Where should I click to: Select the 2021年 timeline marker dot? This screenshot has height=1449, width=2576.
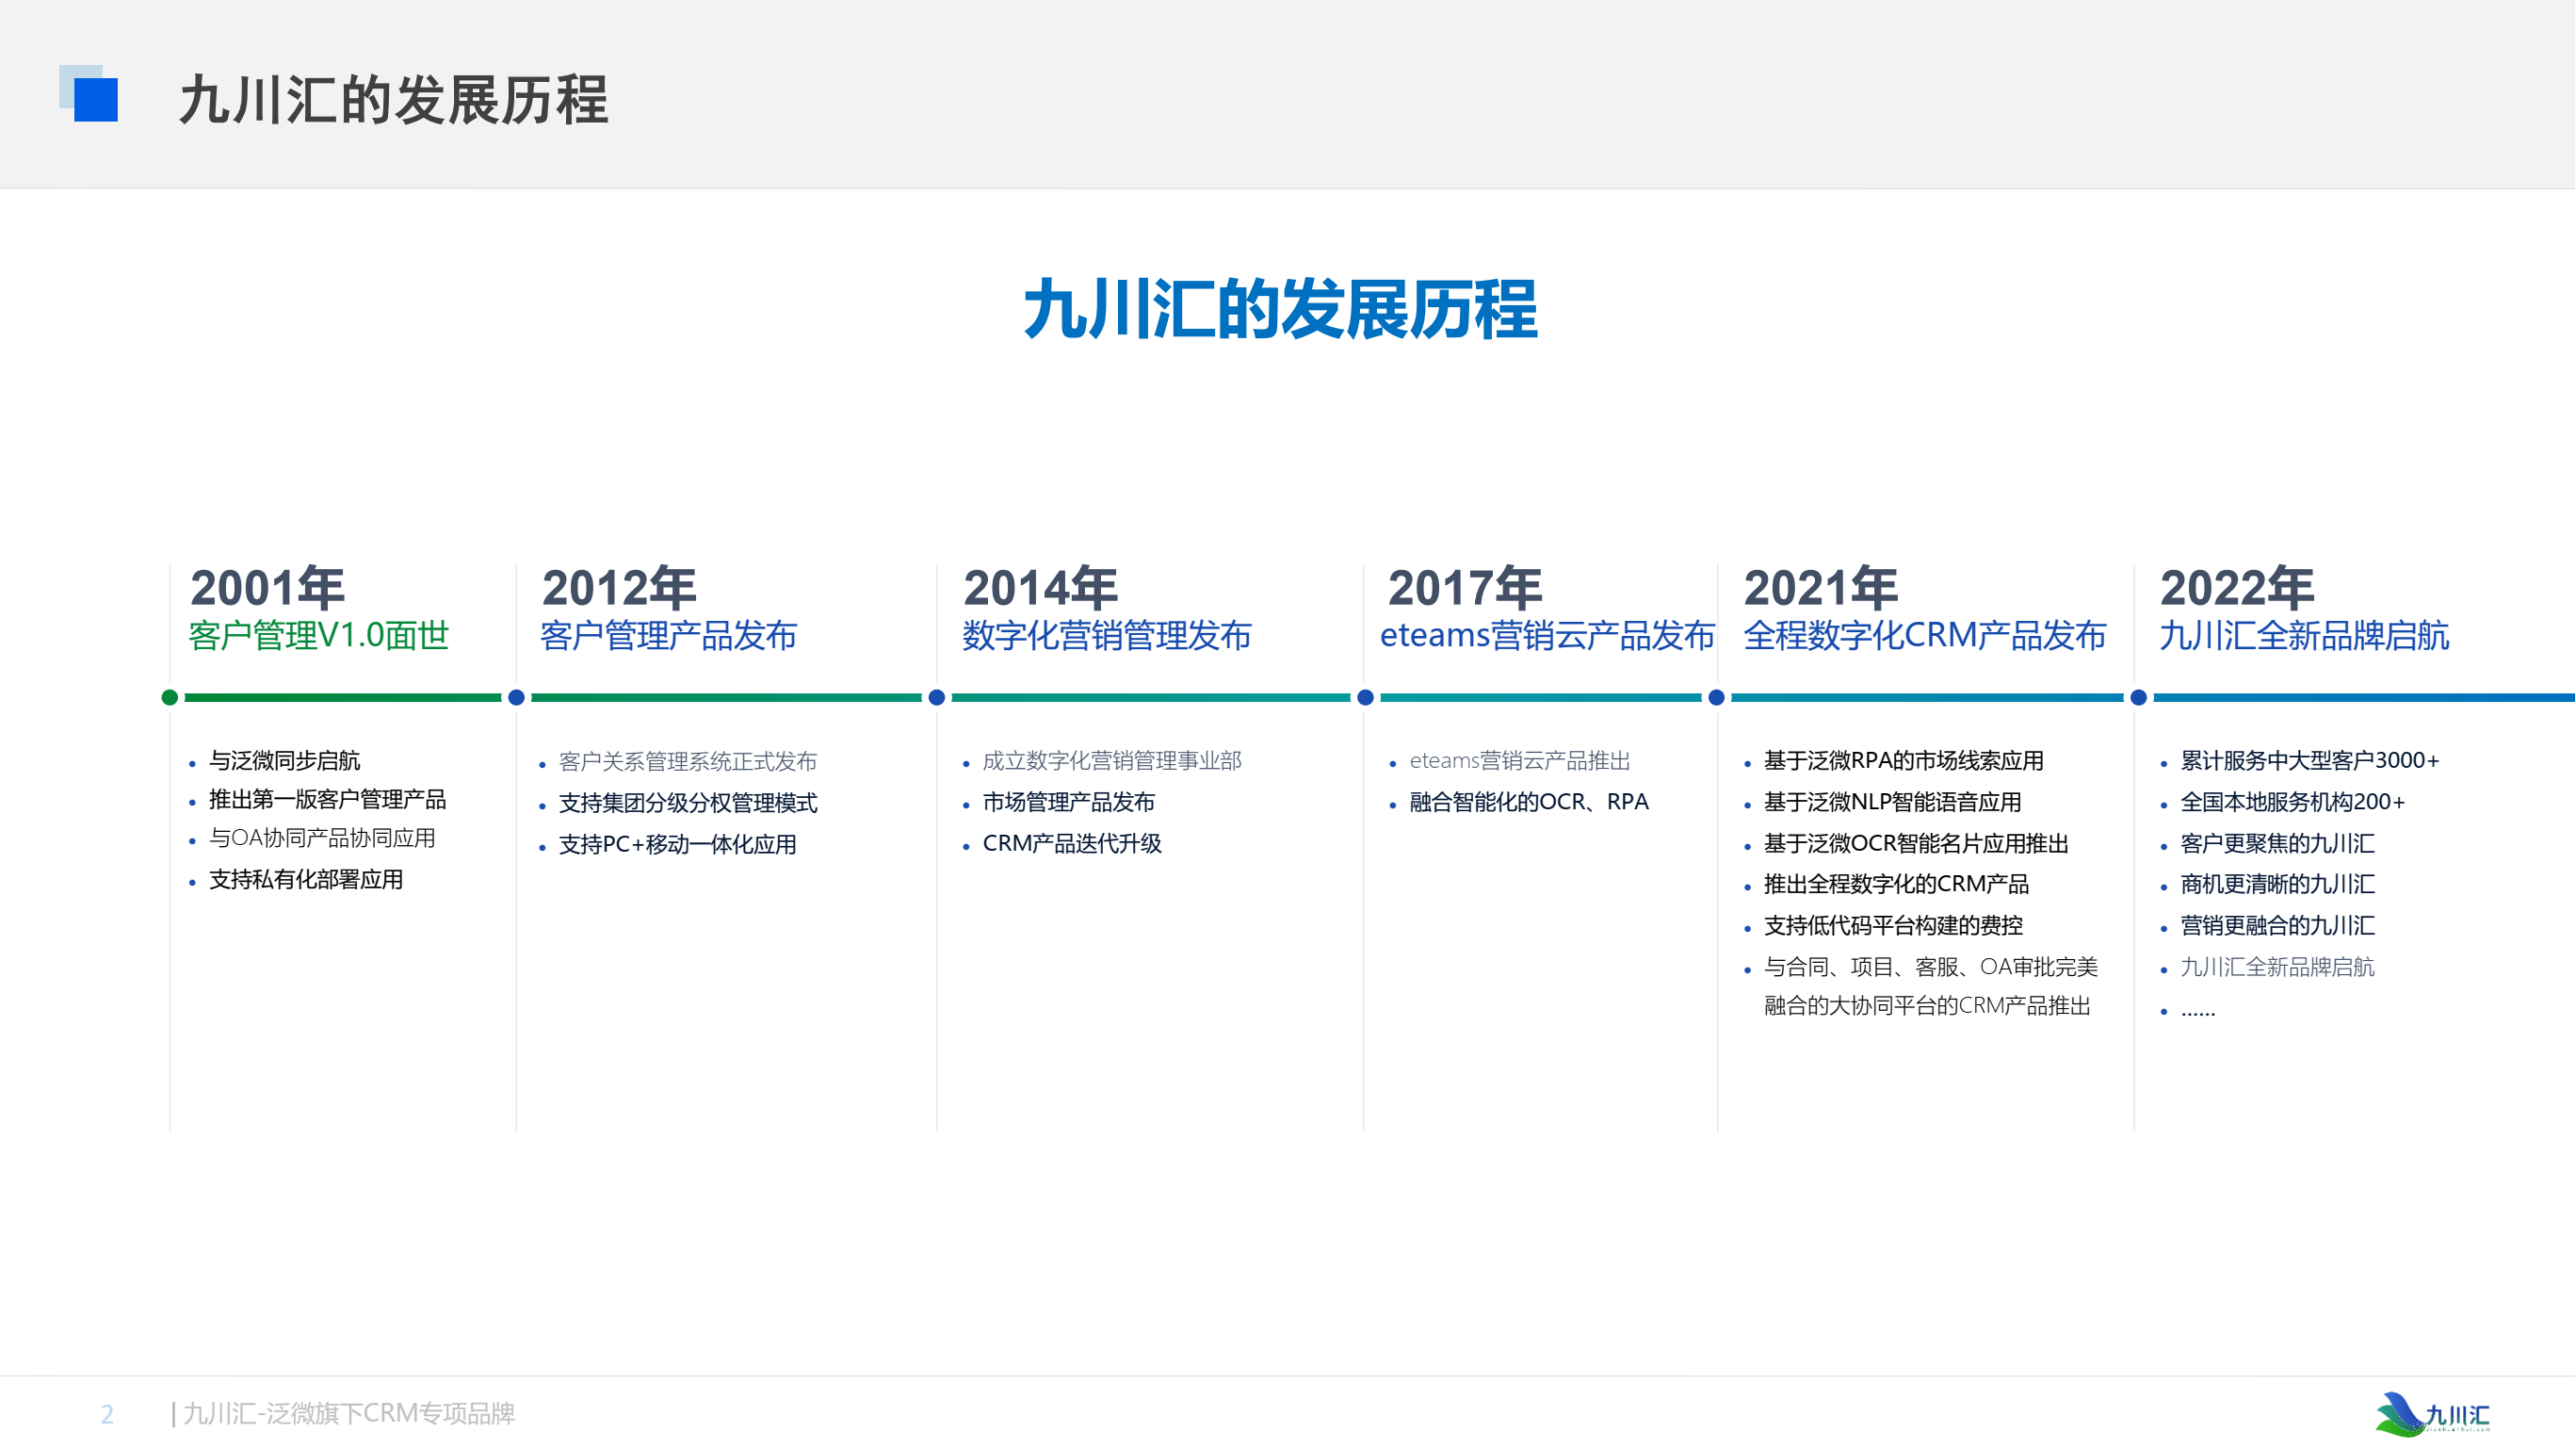[1716, 697]
